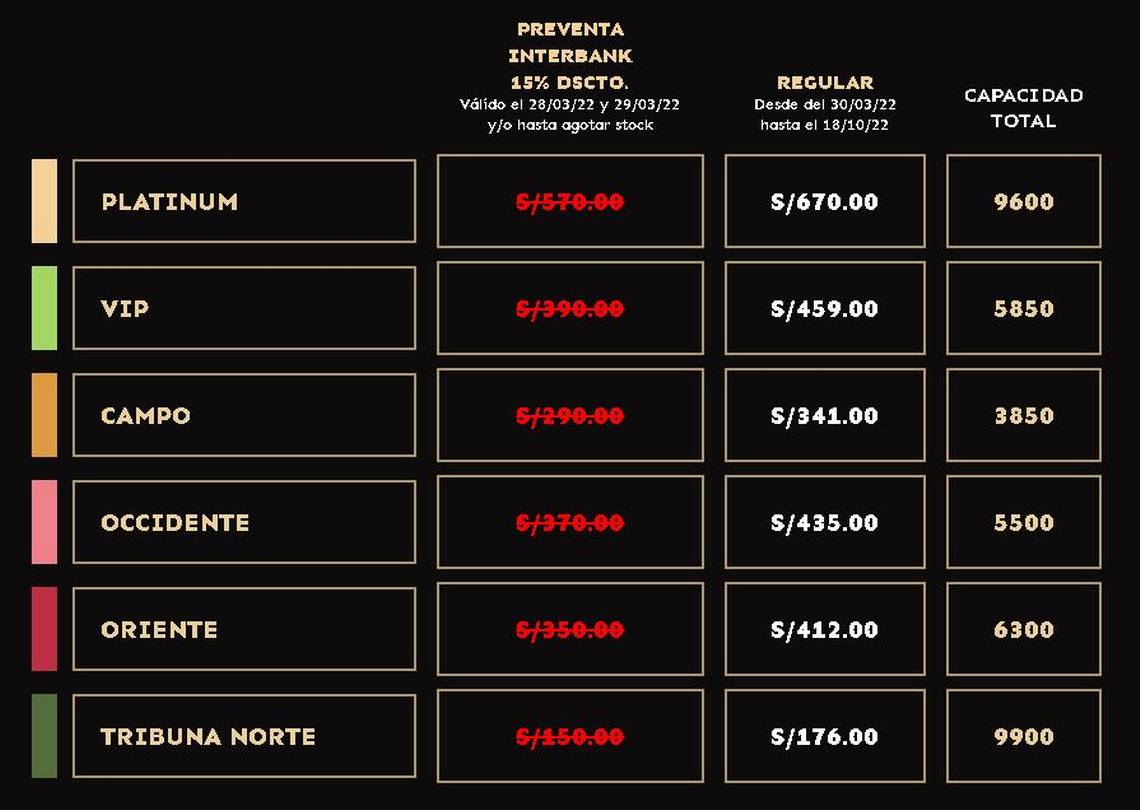Select the VIP zone box

(244, 308)
